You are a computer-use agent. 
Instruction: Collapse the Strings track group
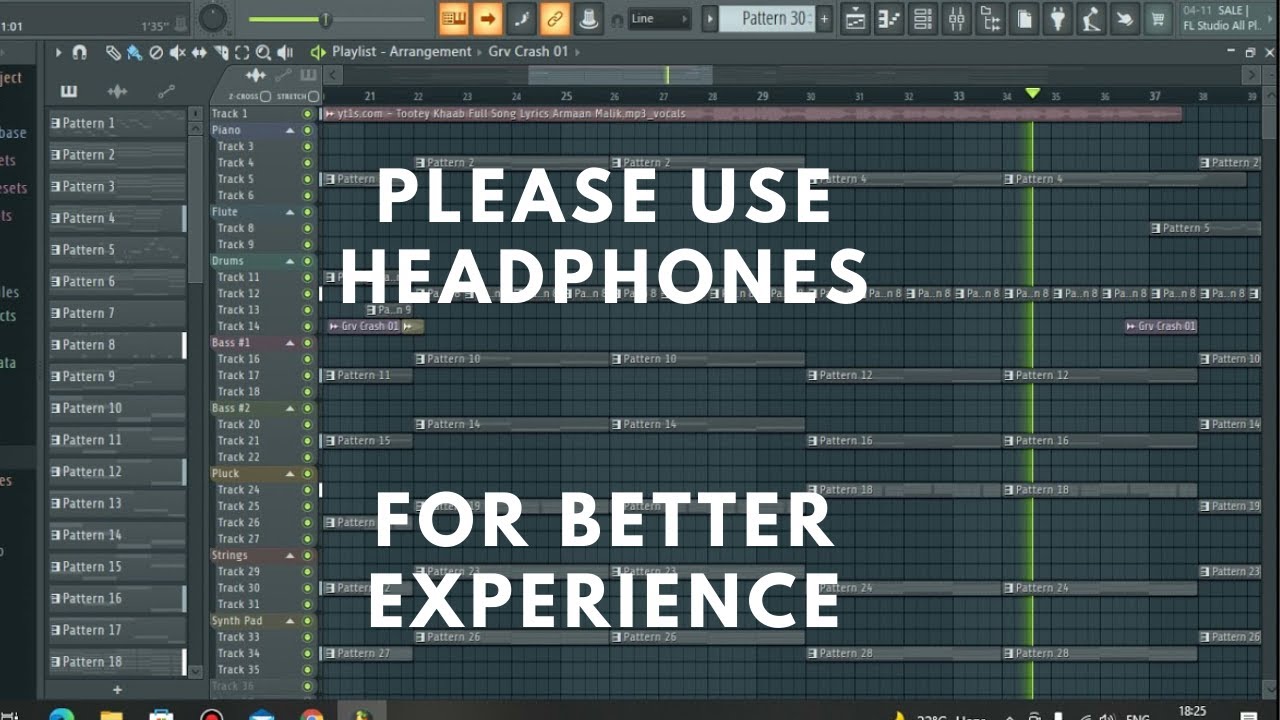pyautogui.click(x=290, y=555)
